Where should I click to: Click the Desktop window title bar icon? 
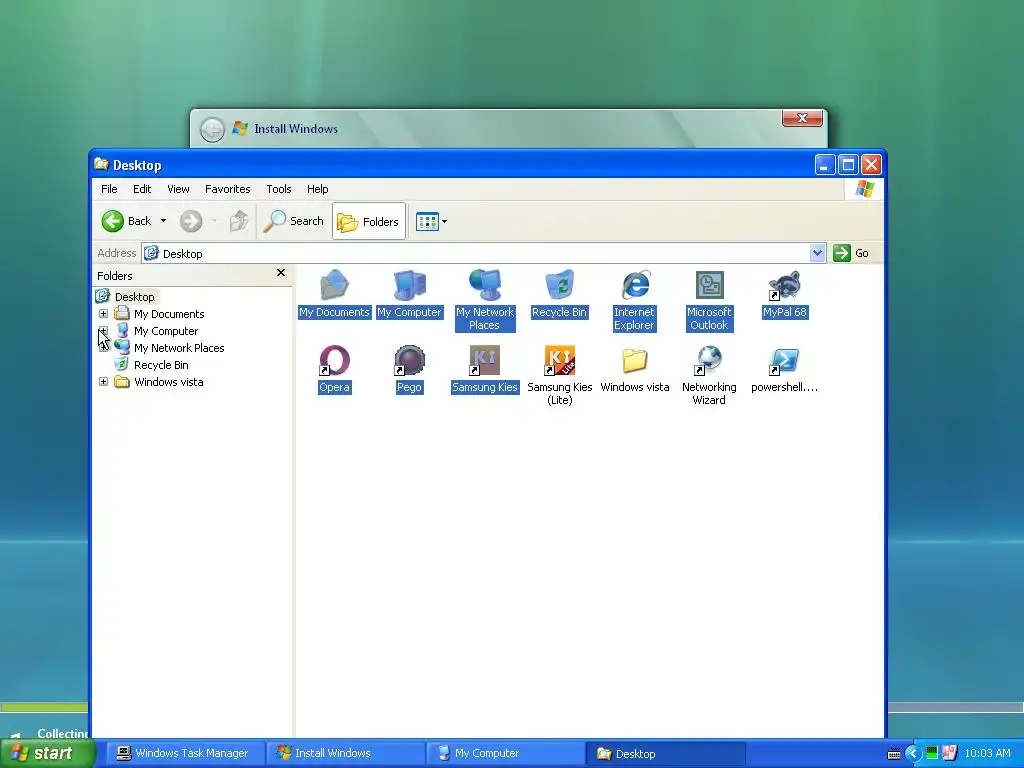(x=101, y=164)
